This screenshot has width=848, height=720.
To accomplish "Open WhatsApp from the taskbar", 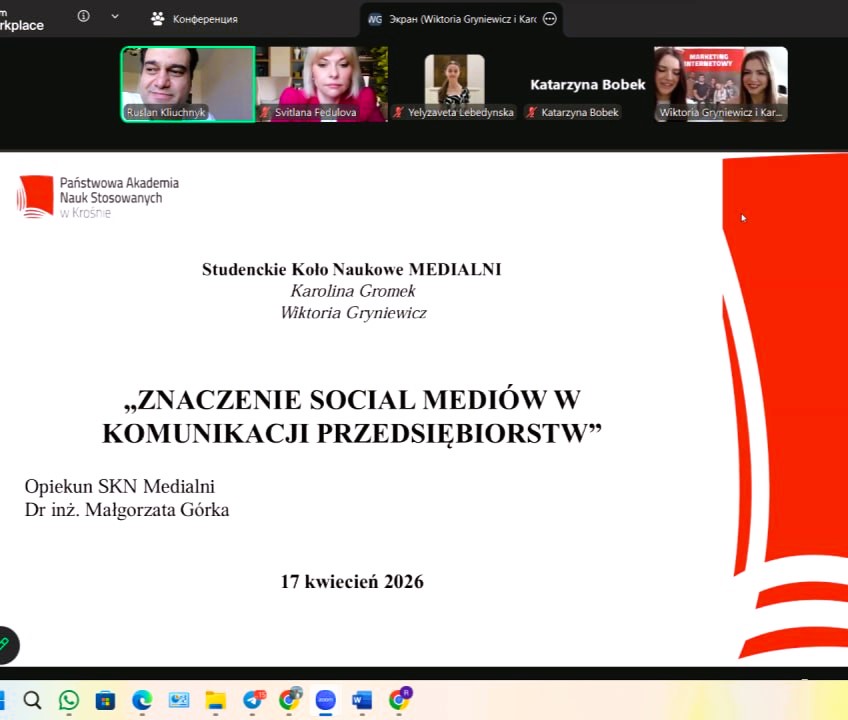I will 69,700.
